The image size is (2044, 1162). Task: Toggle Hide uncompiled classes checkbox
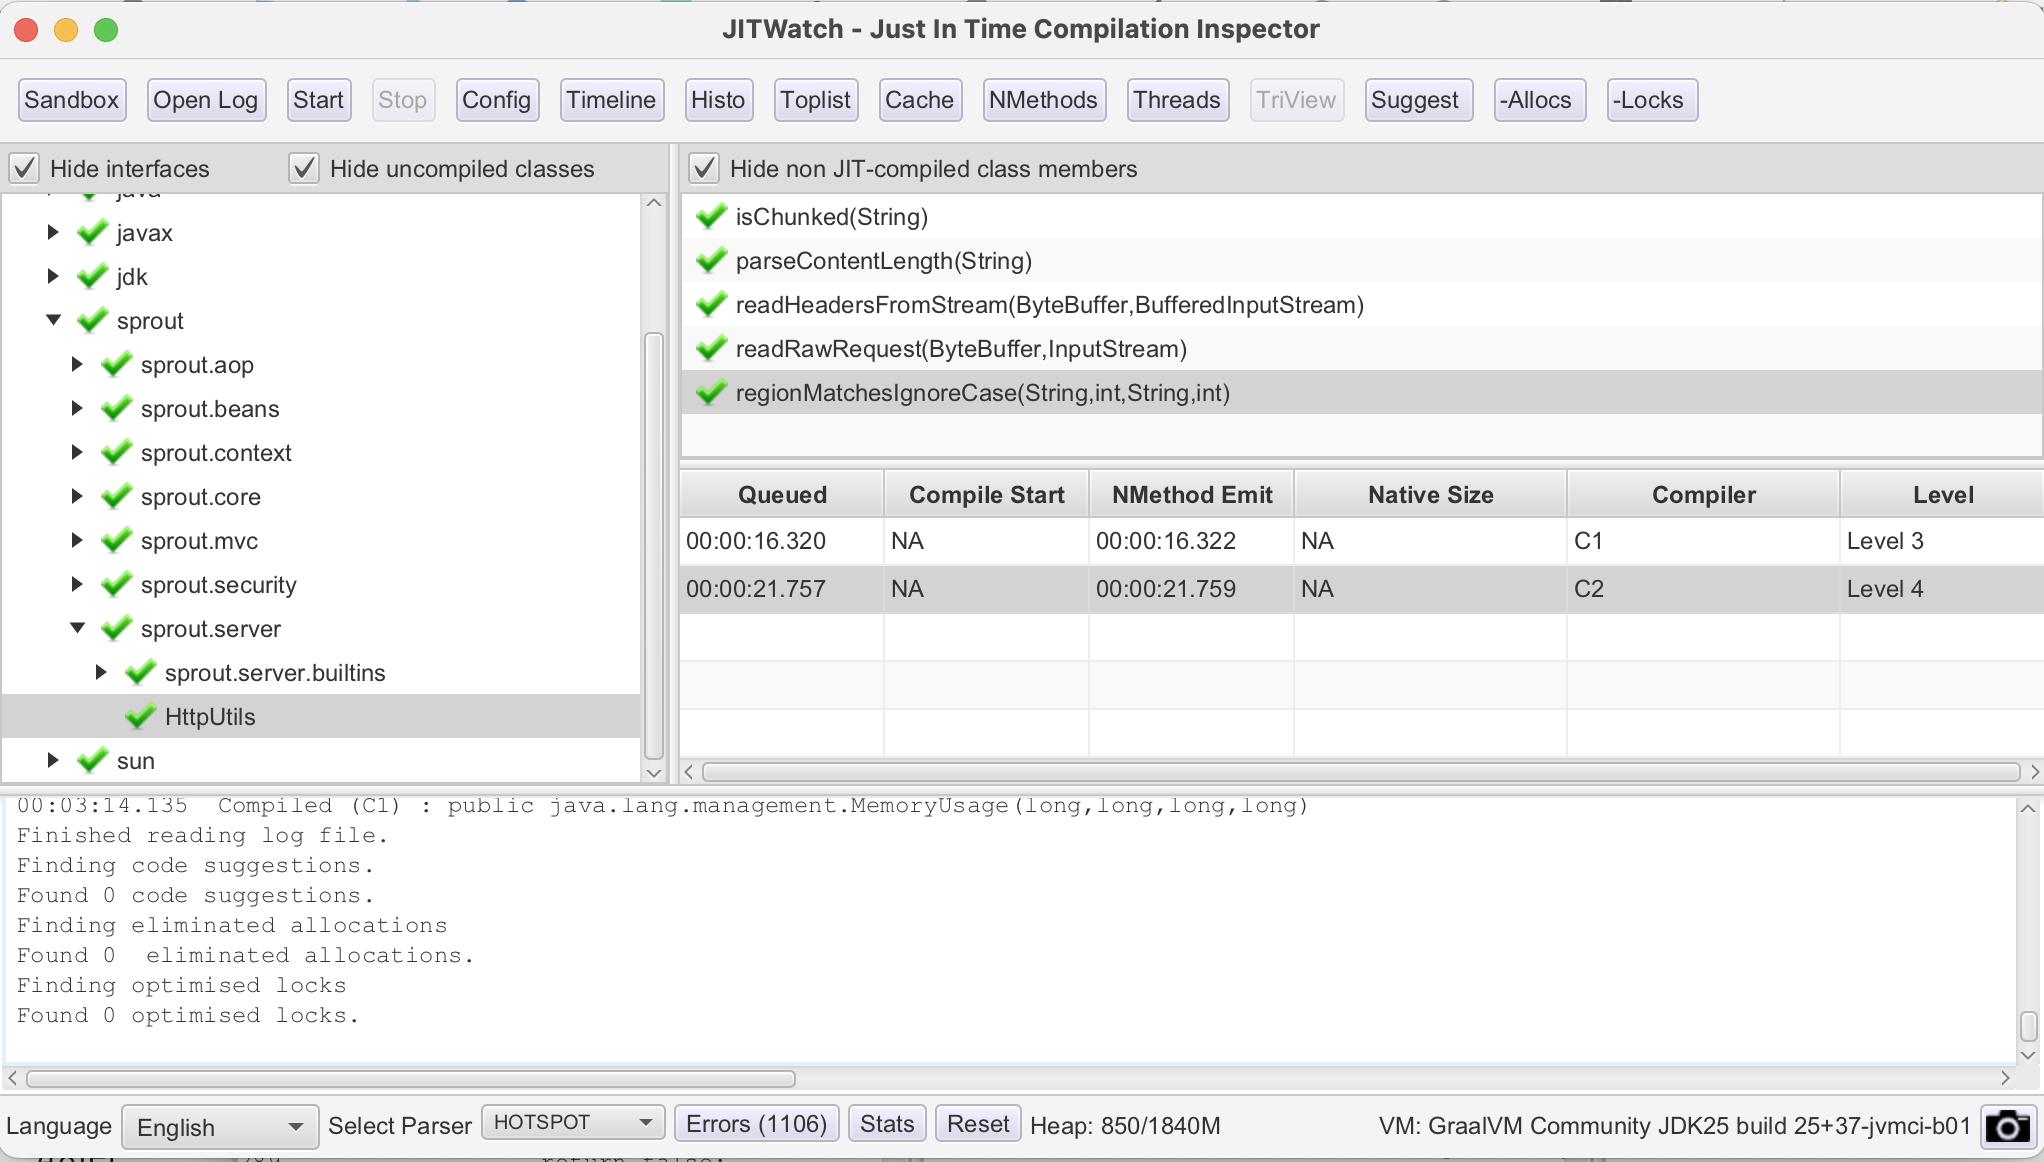304,169
